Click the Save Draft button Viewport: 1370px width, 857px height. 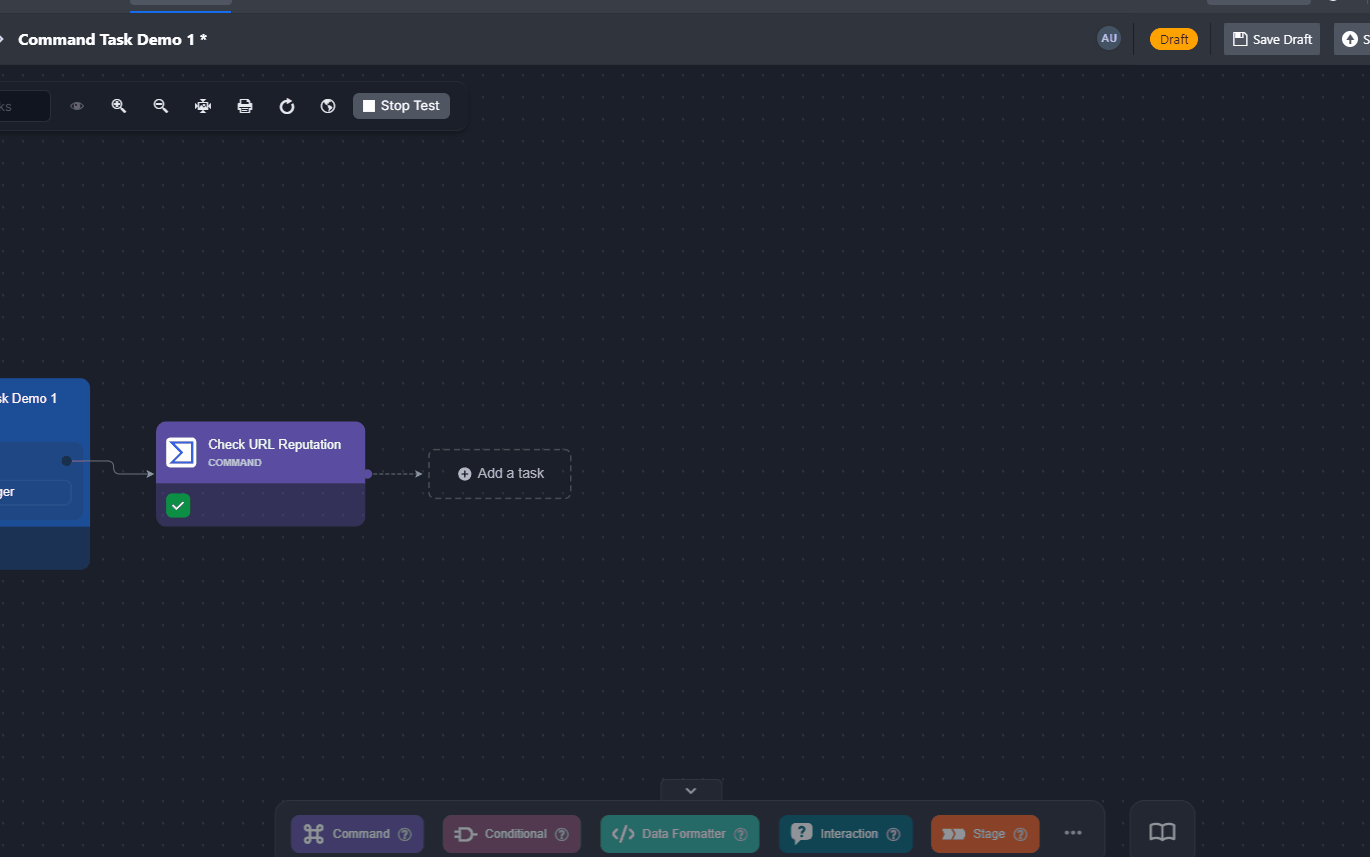(x=1271, y=39)
